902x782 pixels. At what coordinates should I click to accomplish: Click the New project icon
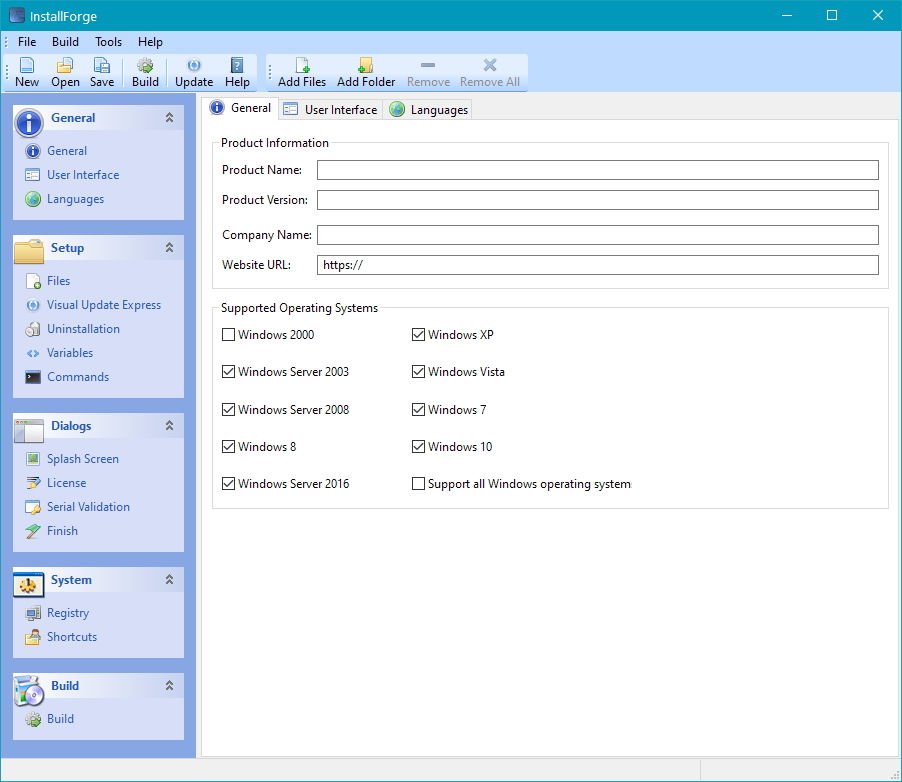[x=26, y=71]
